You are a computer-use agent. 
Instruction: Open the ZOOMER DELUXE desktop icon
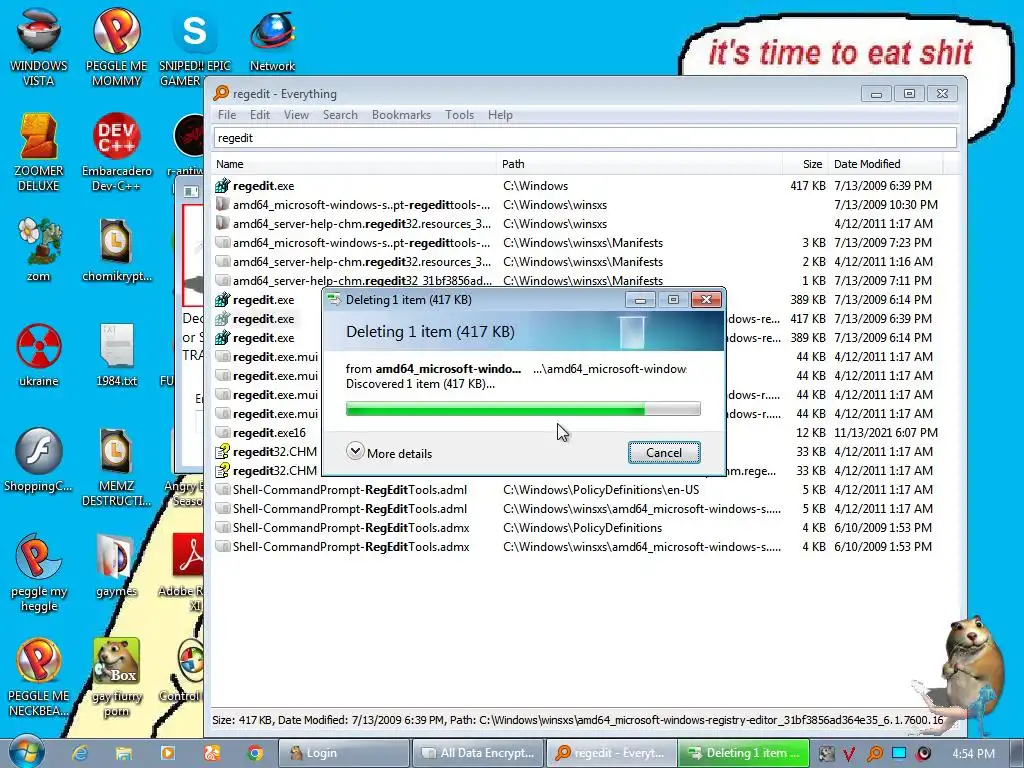point(39,152)
